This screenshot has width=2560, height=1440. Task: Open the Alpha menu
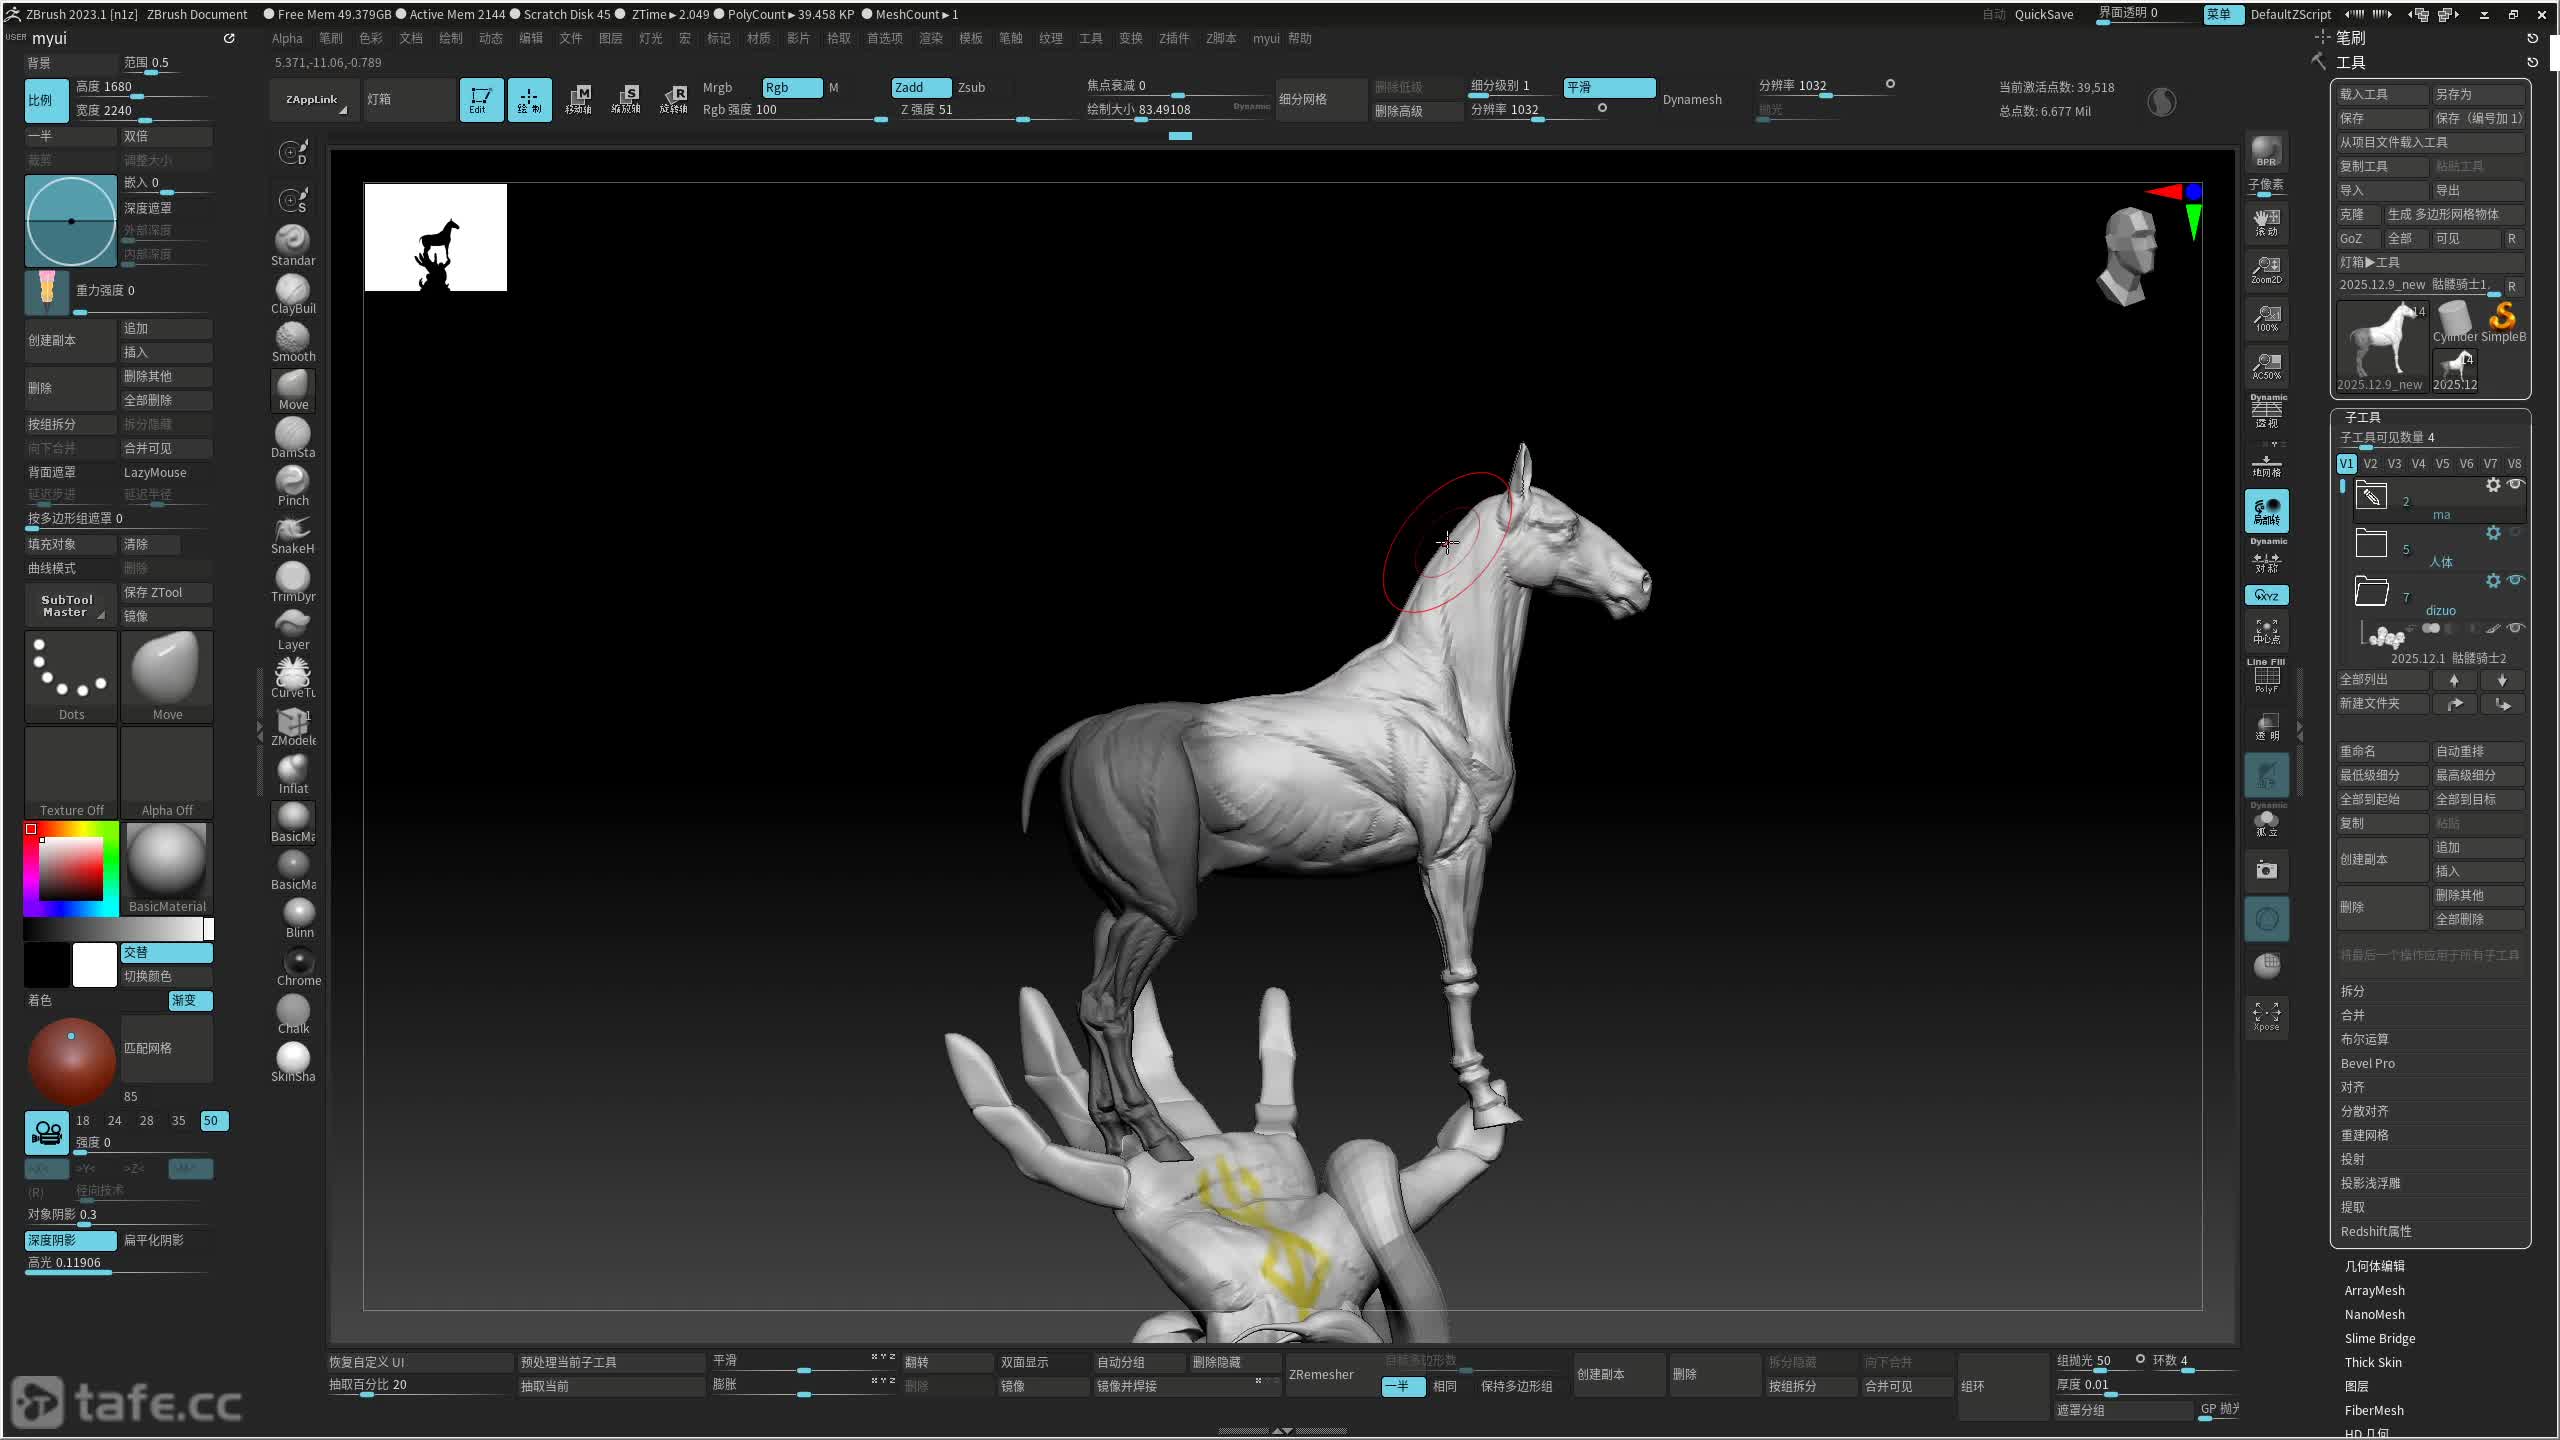pos(287,38)
